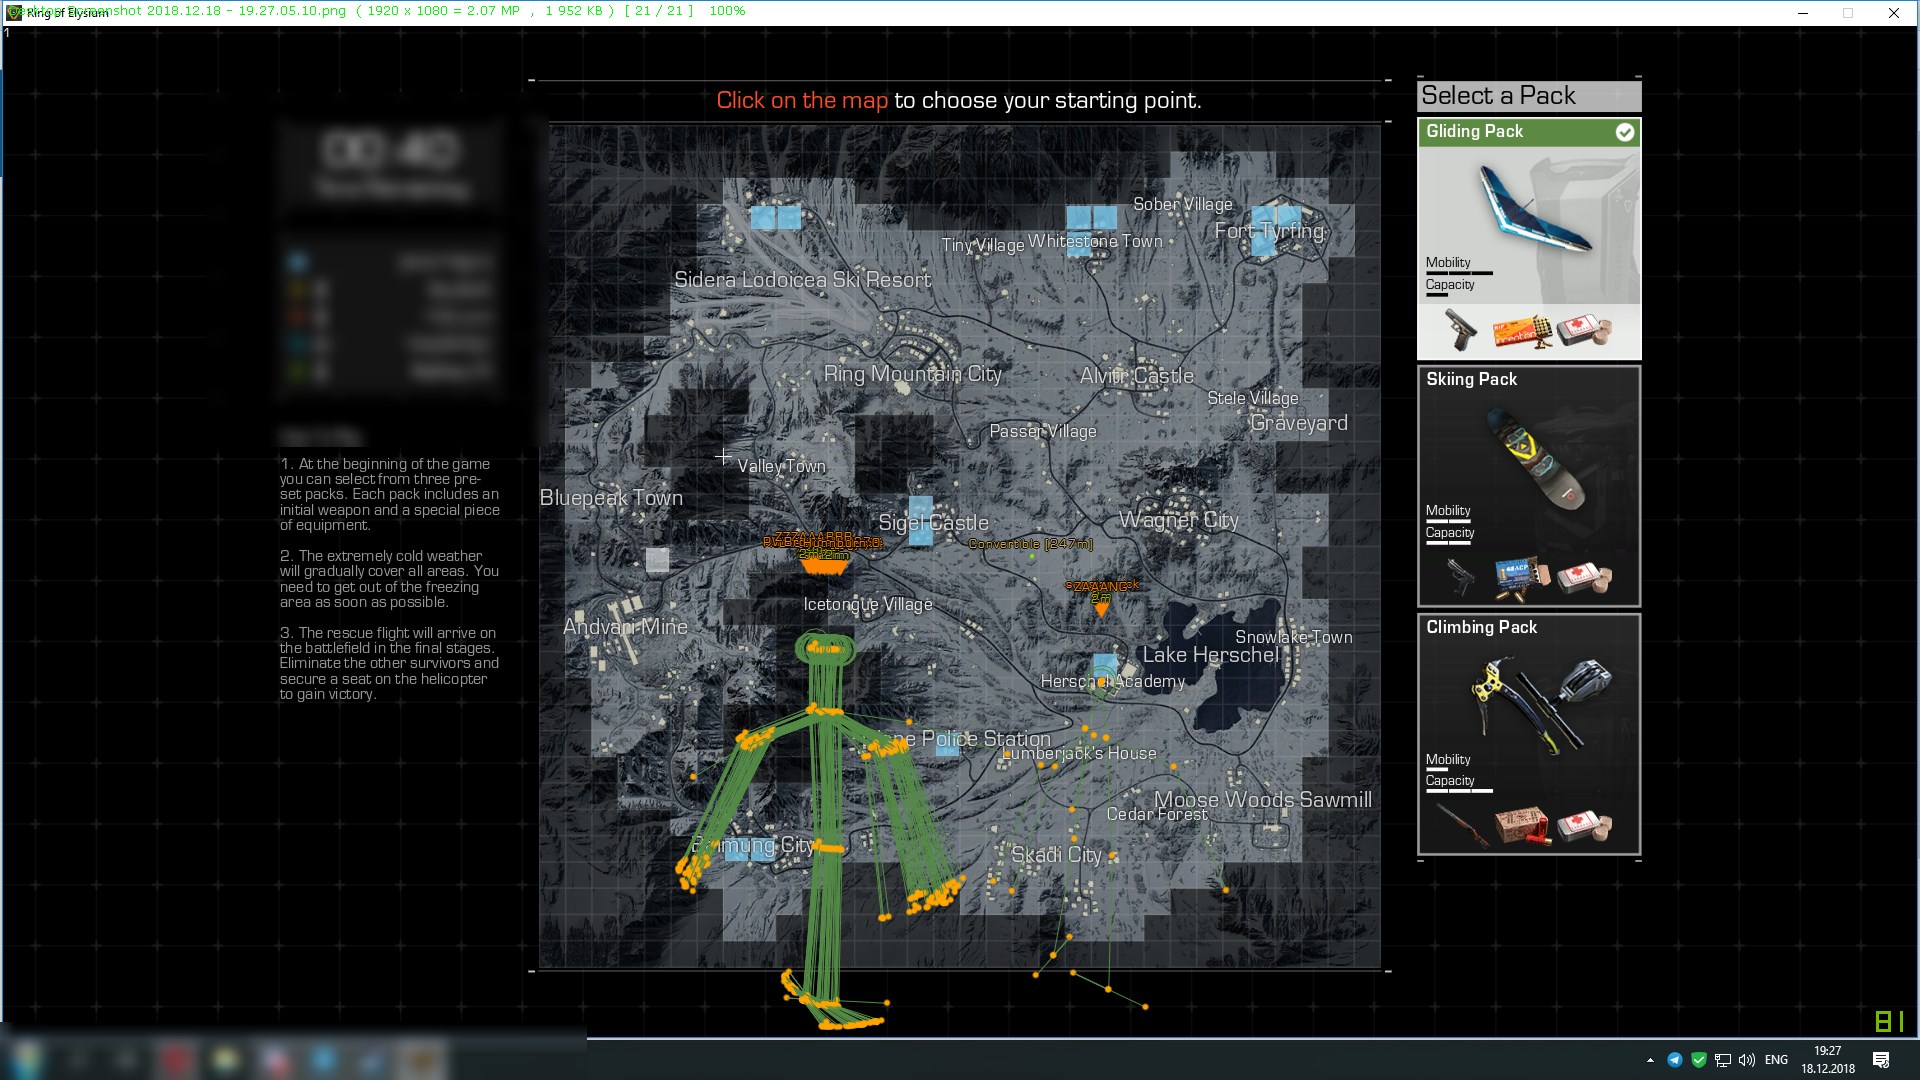Show hidden system tray icons
This screenshot has width=1920, height=1080.
[1650, 1060]
